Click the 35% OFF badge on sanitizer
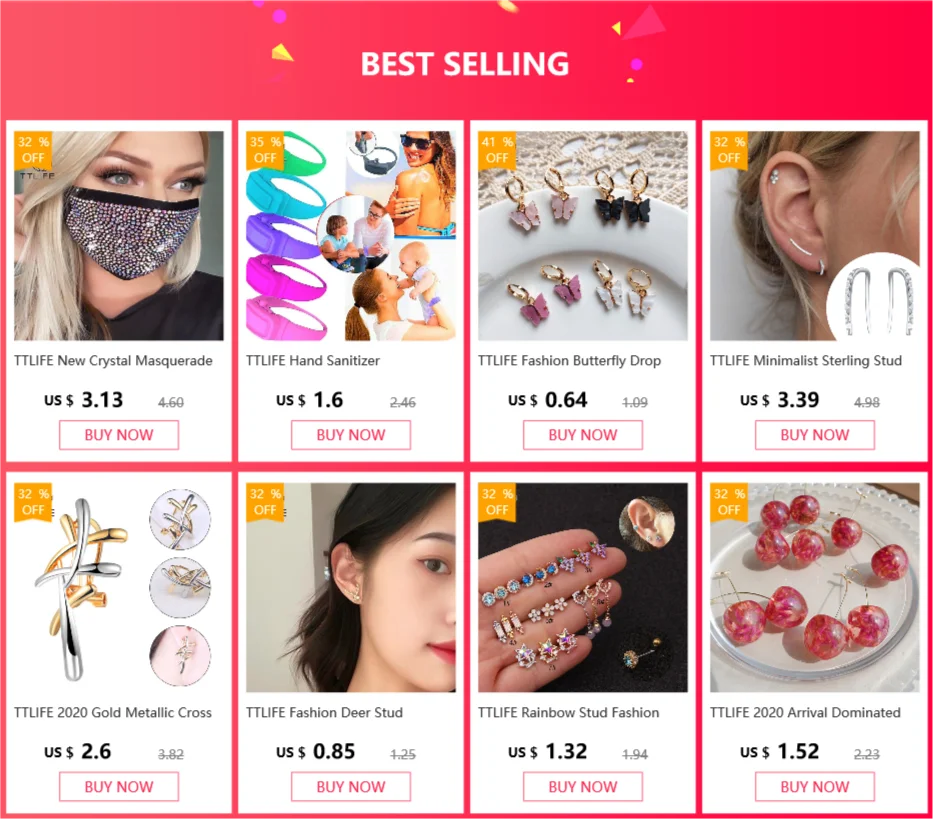Viewport: 933px width, 819px height. tap(265, 150)
